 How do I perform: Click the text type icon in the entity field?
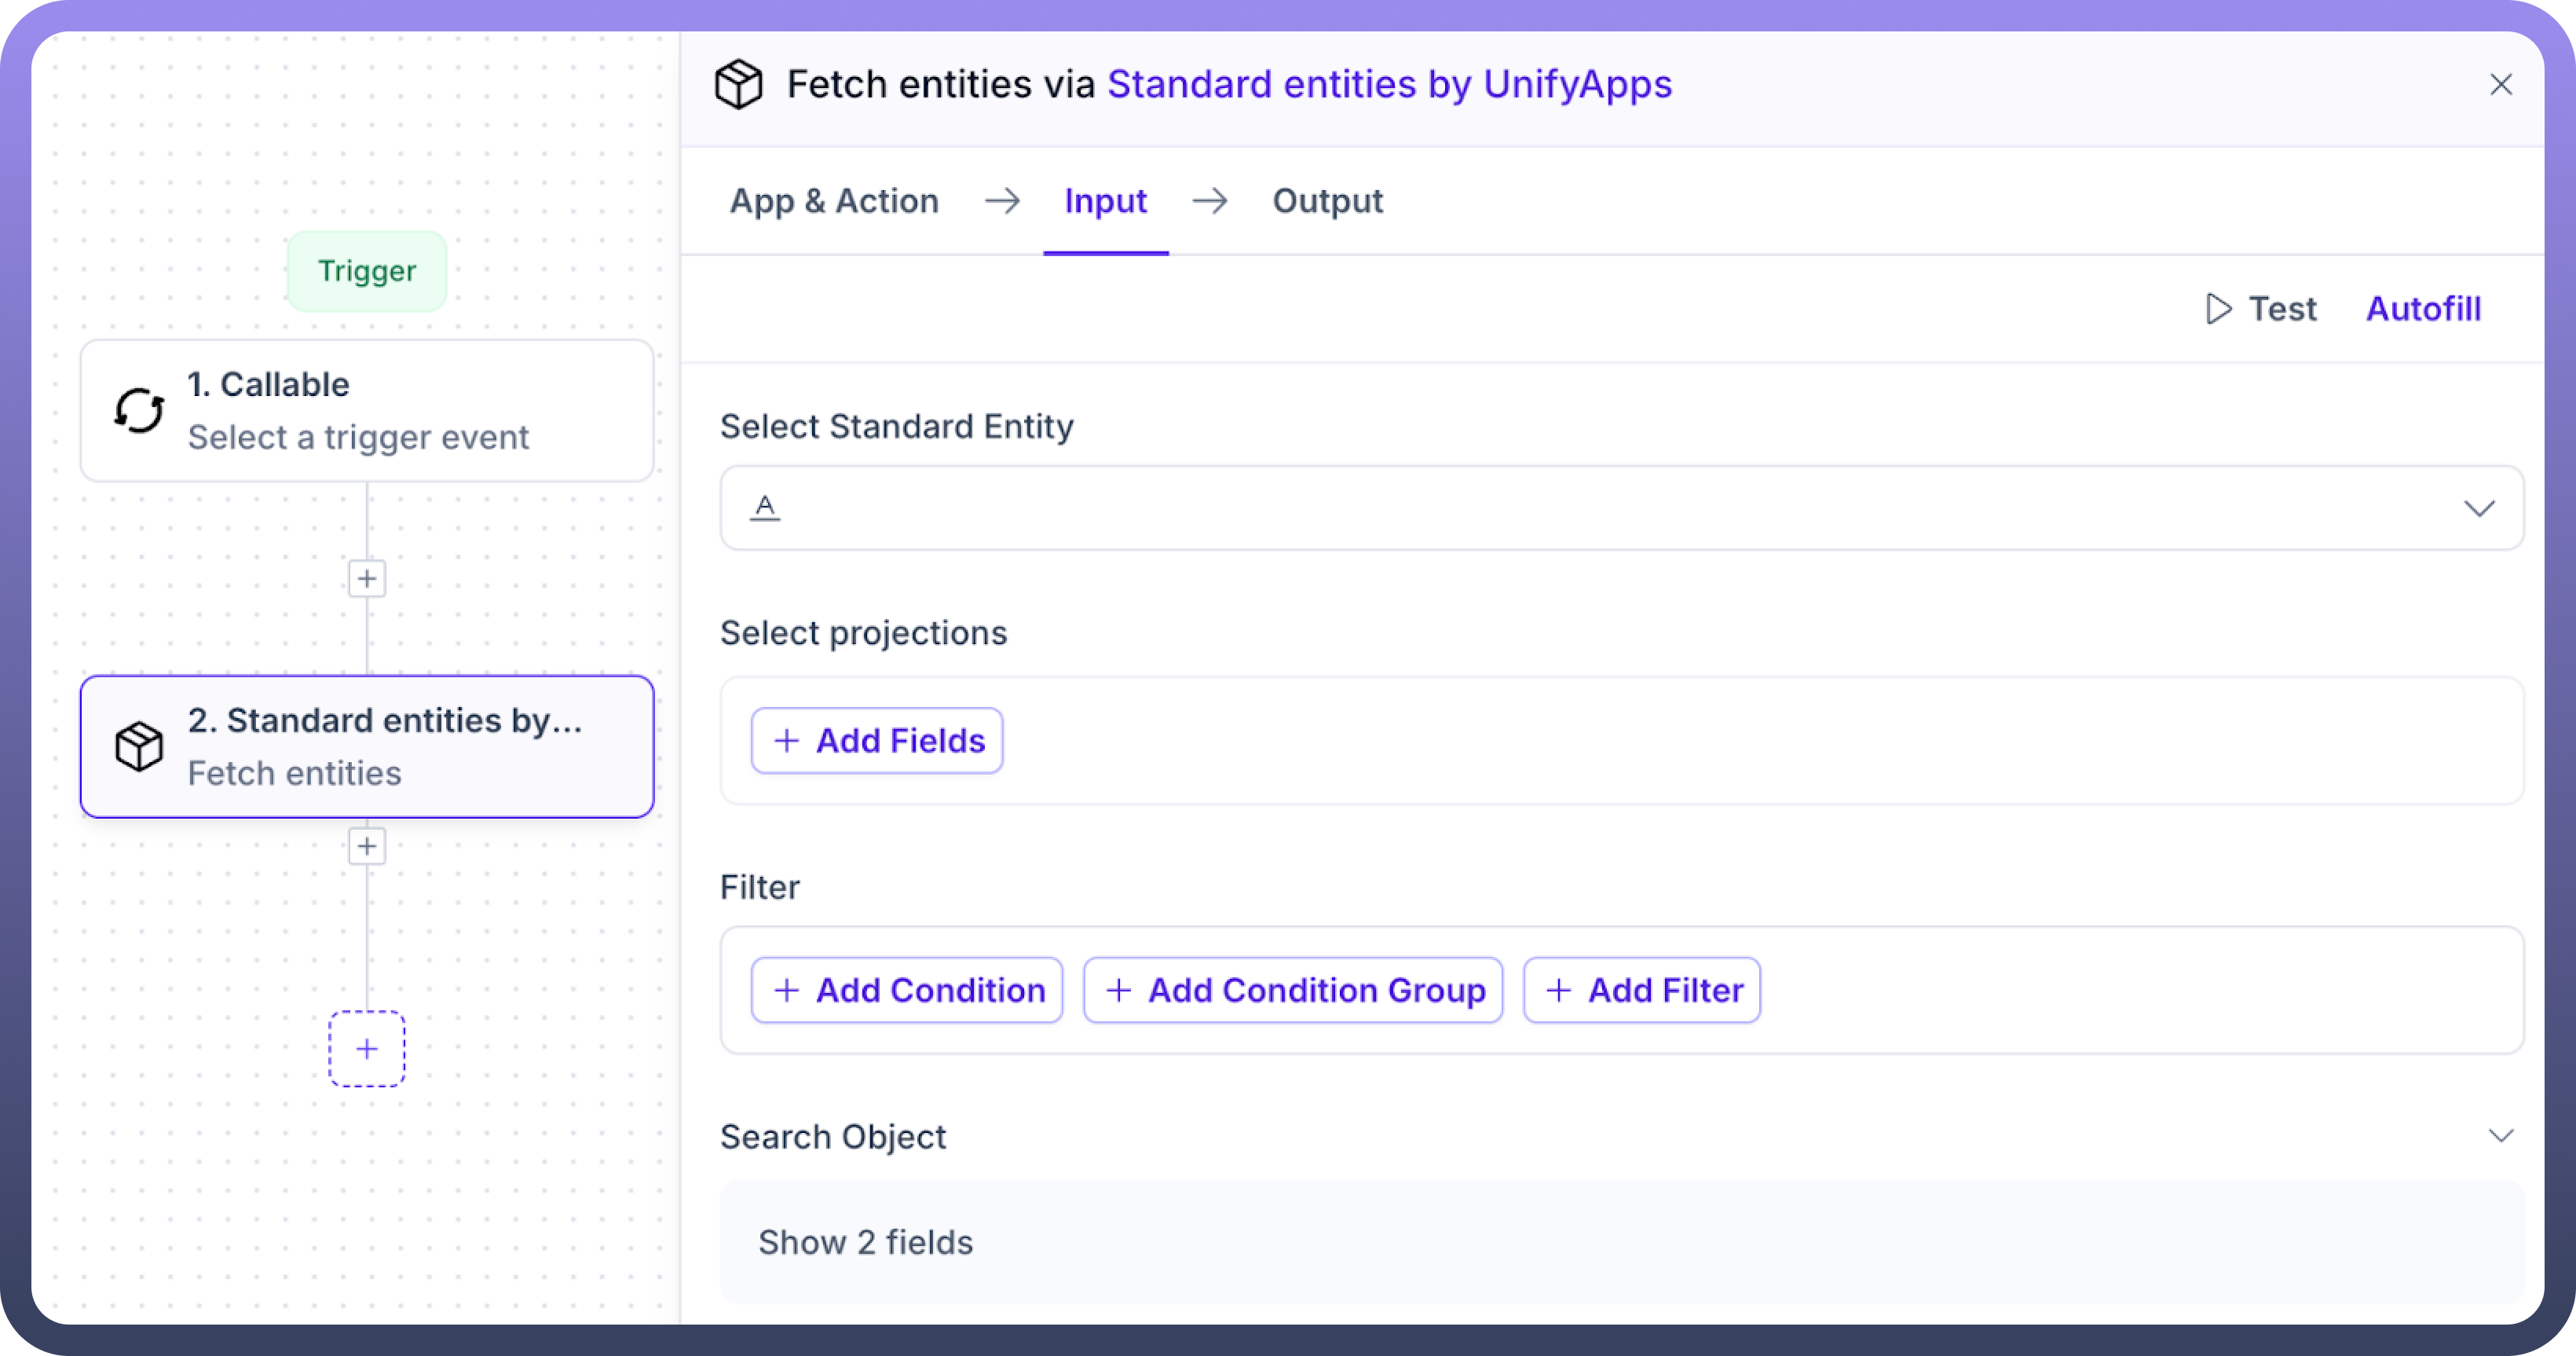click(765, 508)
